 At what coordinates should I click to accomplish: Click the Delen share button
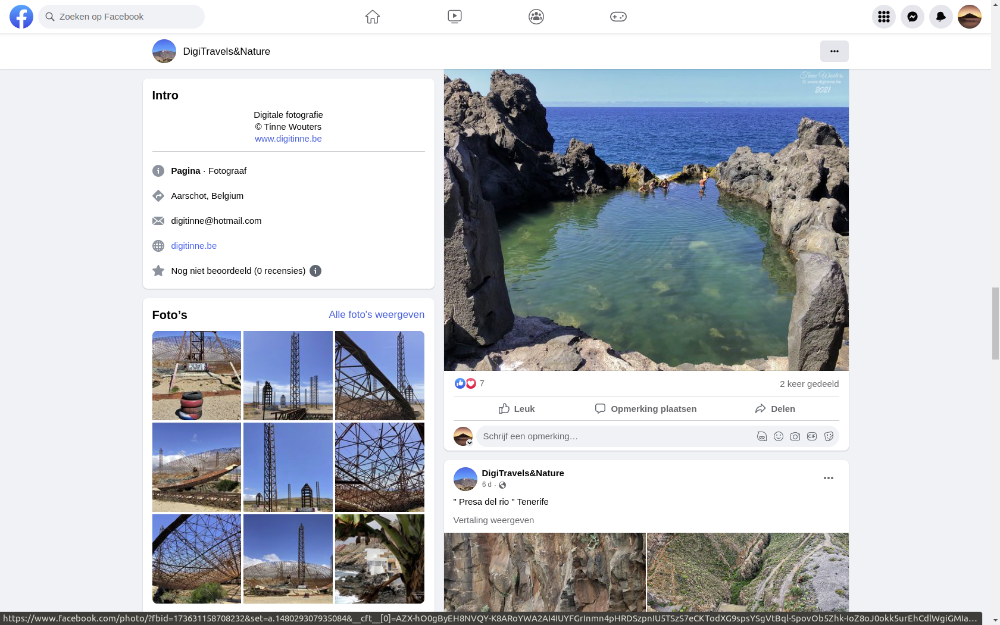(775, 409)
